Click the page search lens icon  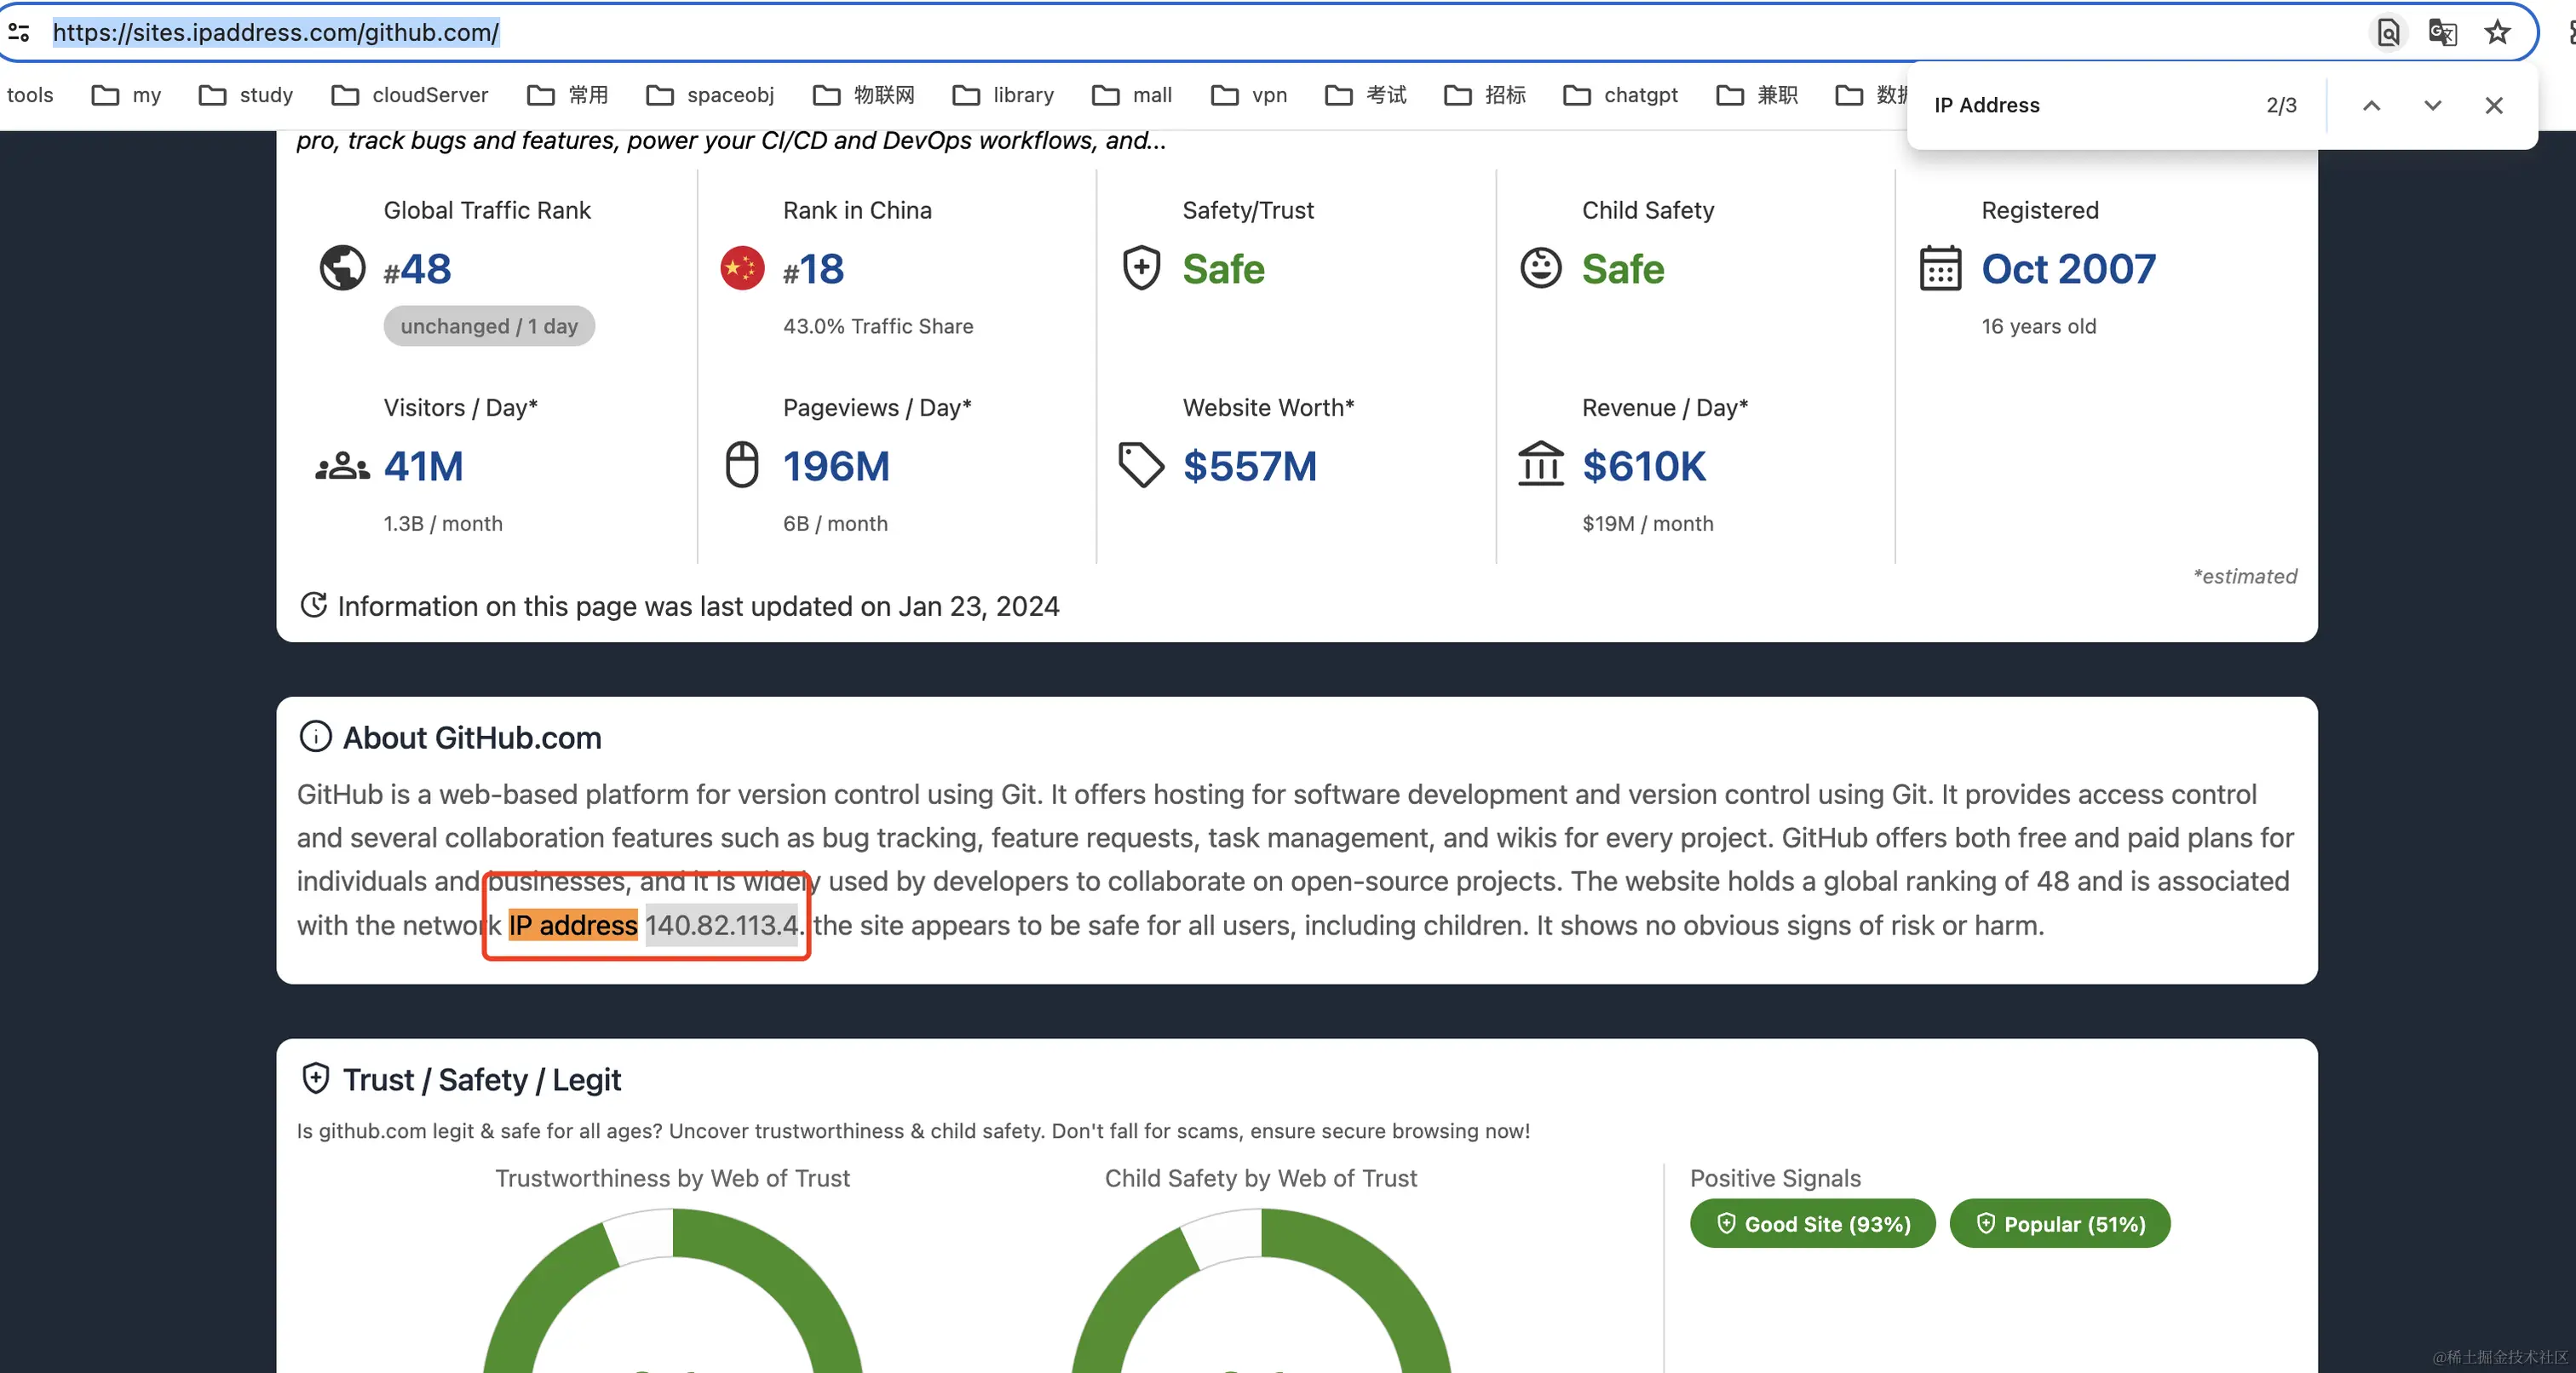pyautogui.click(x=2388, y=32)
